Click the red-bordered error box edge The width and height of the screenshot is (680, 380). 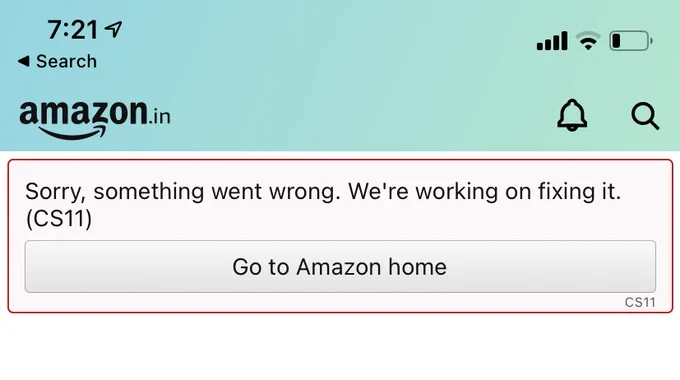point(340,160)
